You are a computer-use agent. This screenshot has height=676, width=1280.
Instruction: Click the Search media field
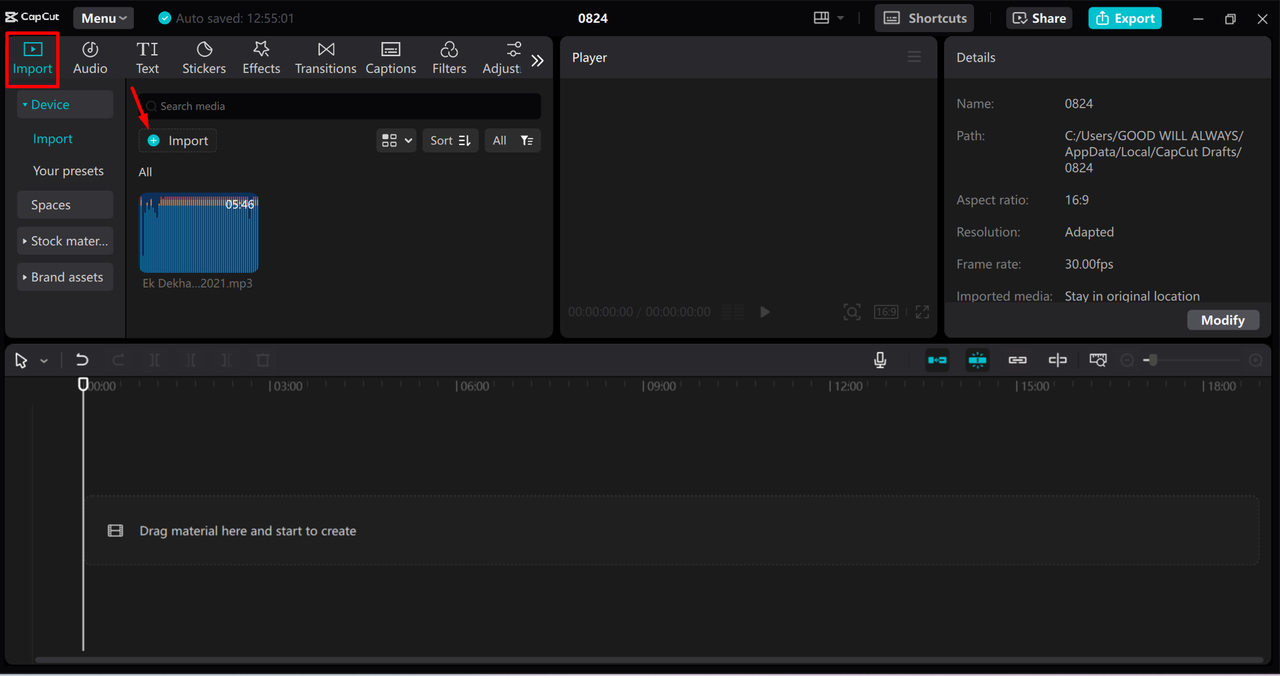[340, 106]
